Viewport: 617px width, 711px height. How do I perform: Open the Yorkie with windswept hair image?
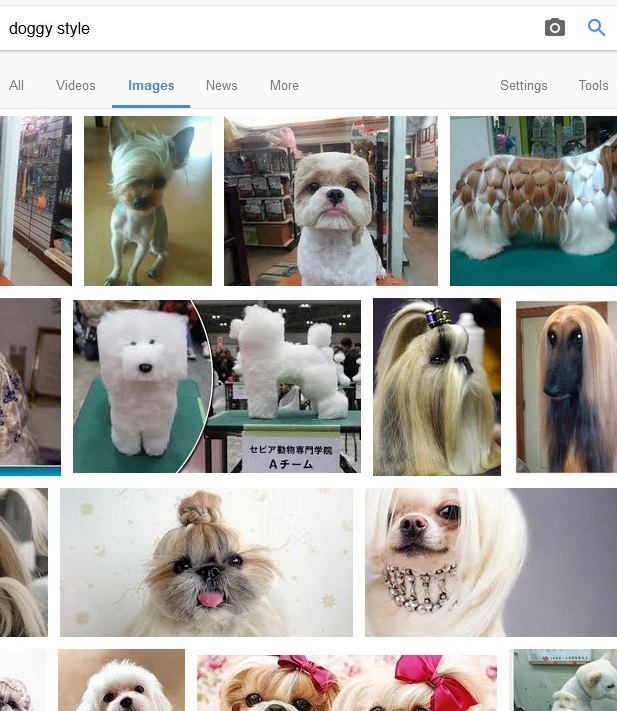coord(148,201)
